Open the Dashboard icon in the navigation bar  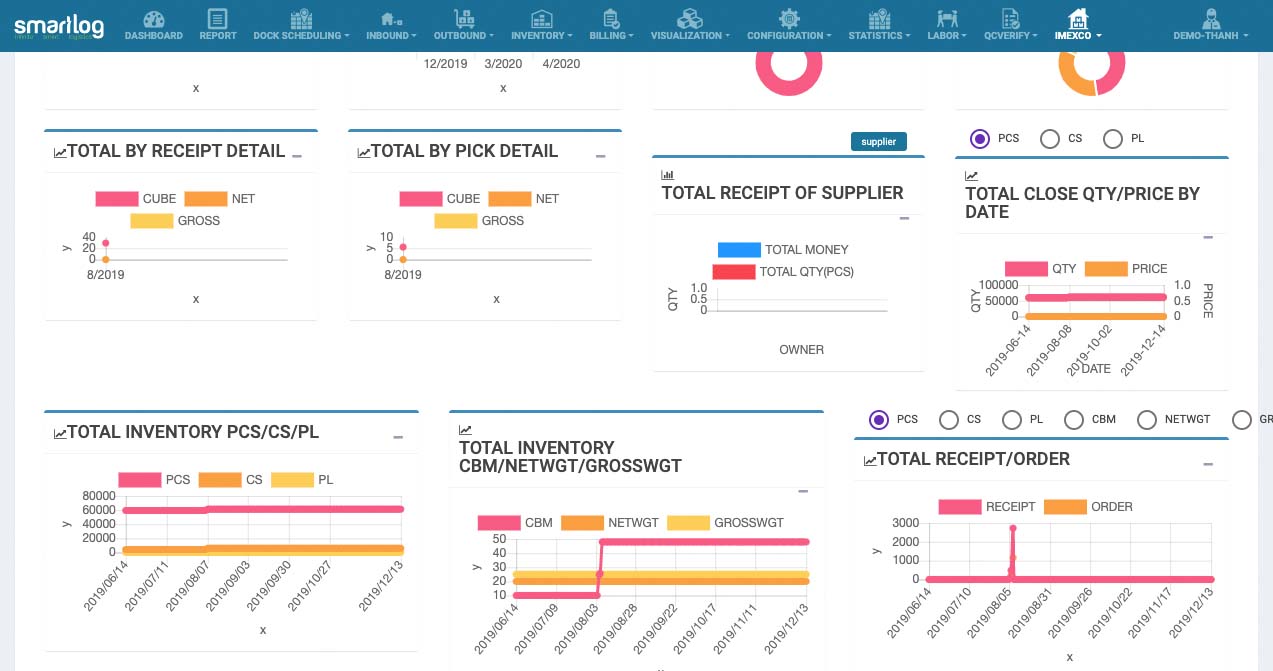[153, 20]
